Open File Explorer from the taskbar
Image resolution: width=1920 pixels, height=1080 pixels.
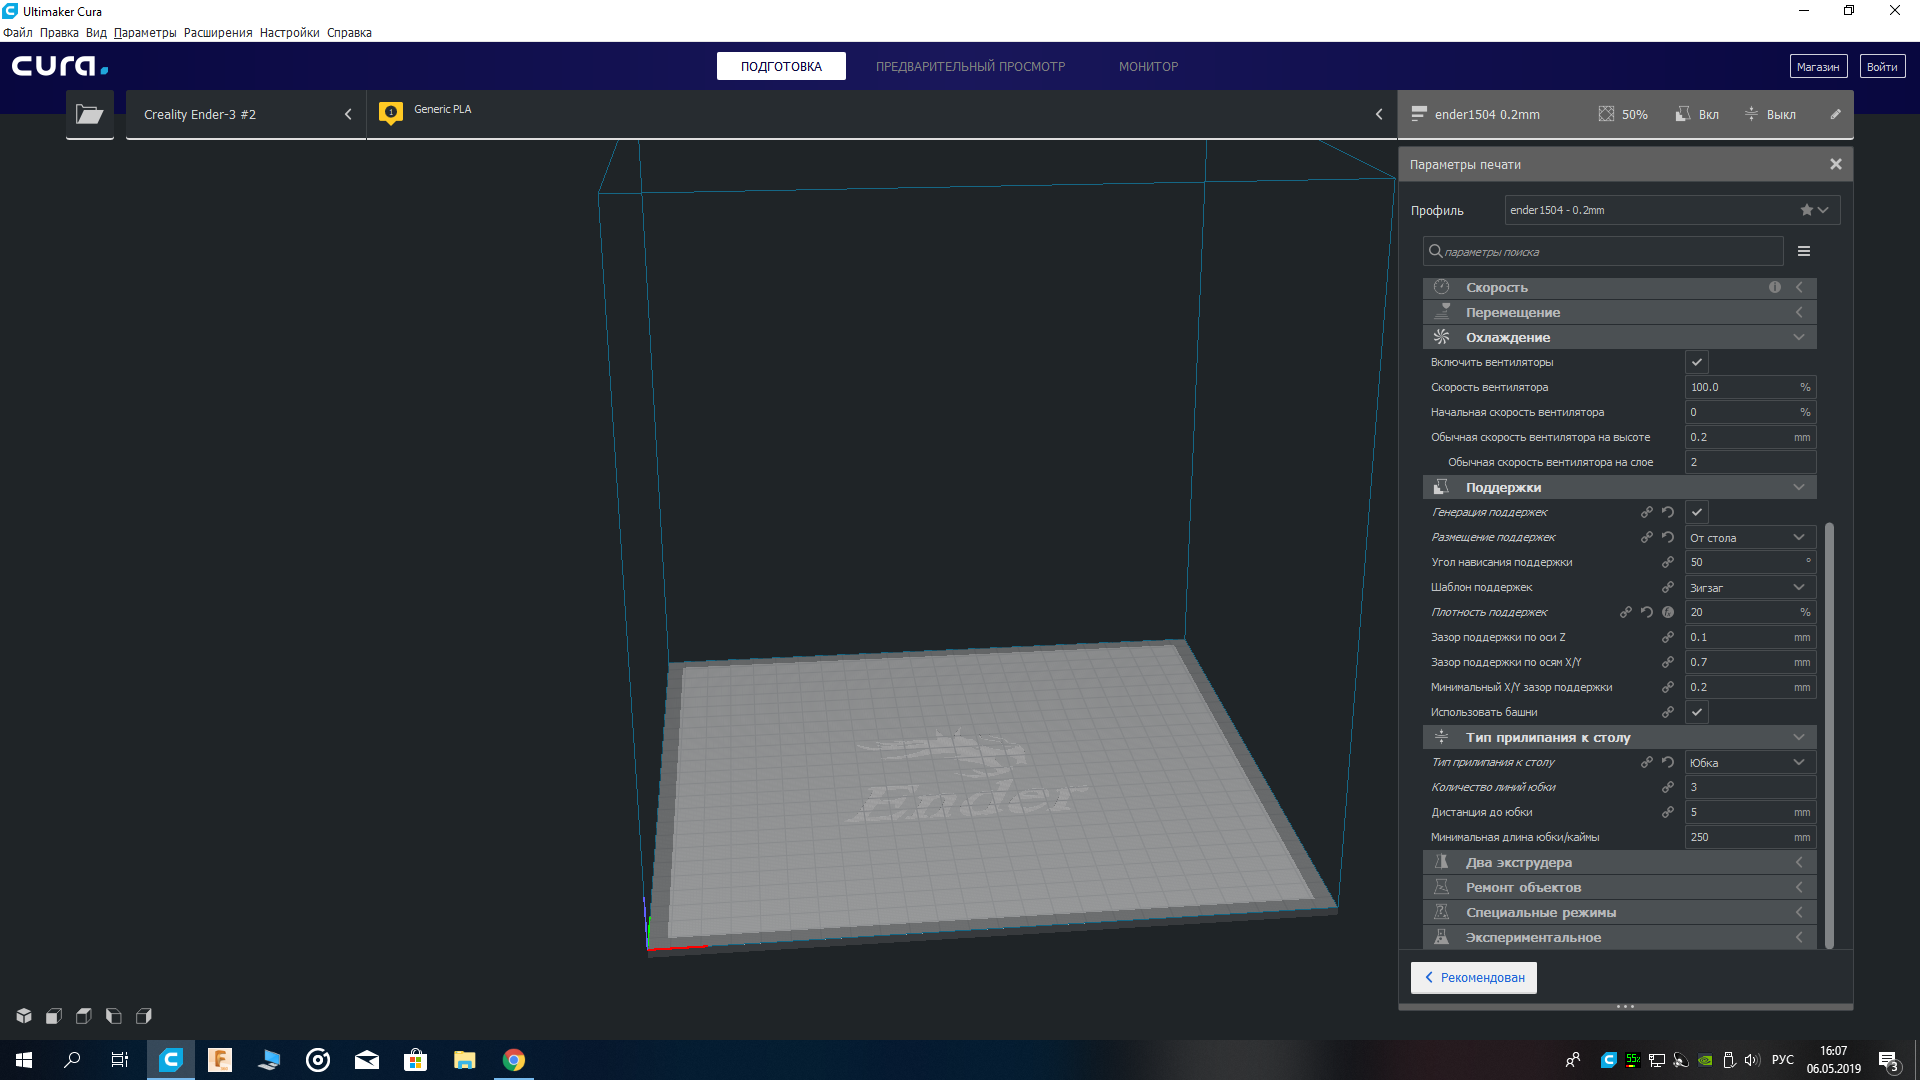tap(465, 1060)
